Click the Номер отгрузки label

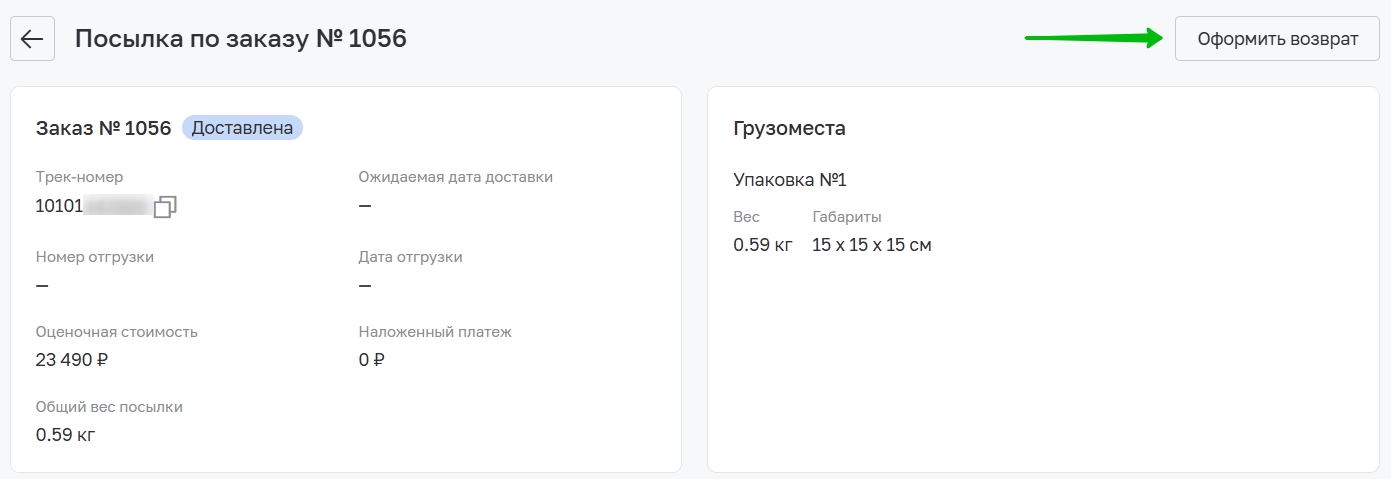point(95,257)
